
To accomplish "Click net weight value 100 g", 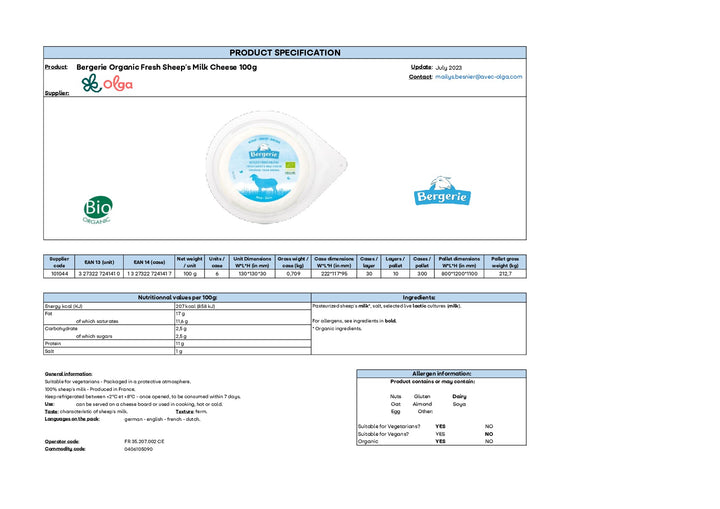I will coord(190,274).
